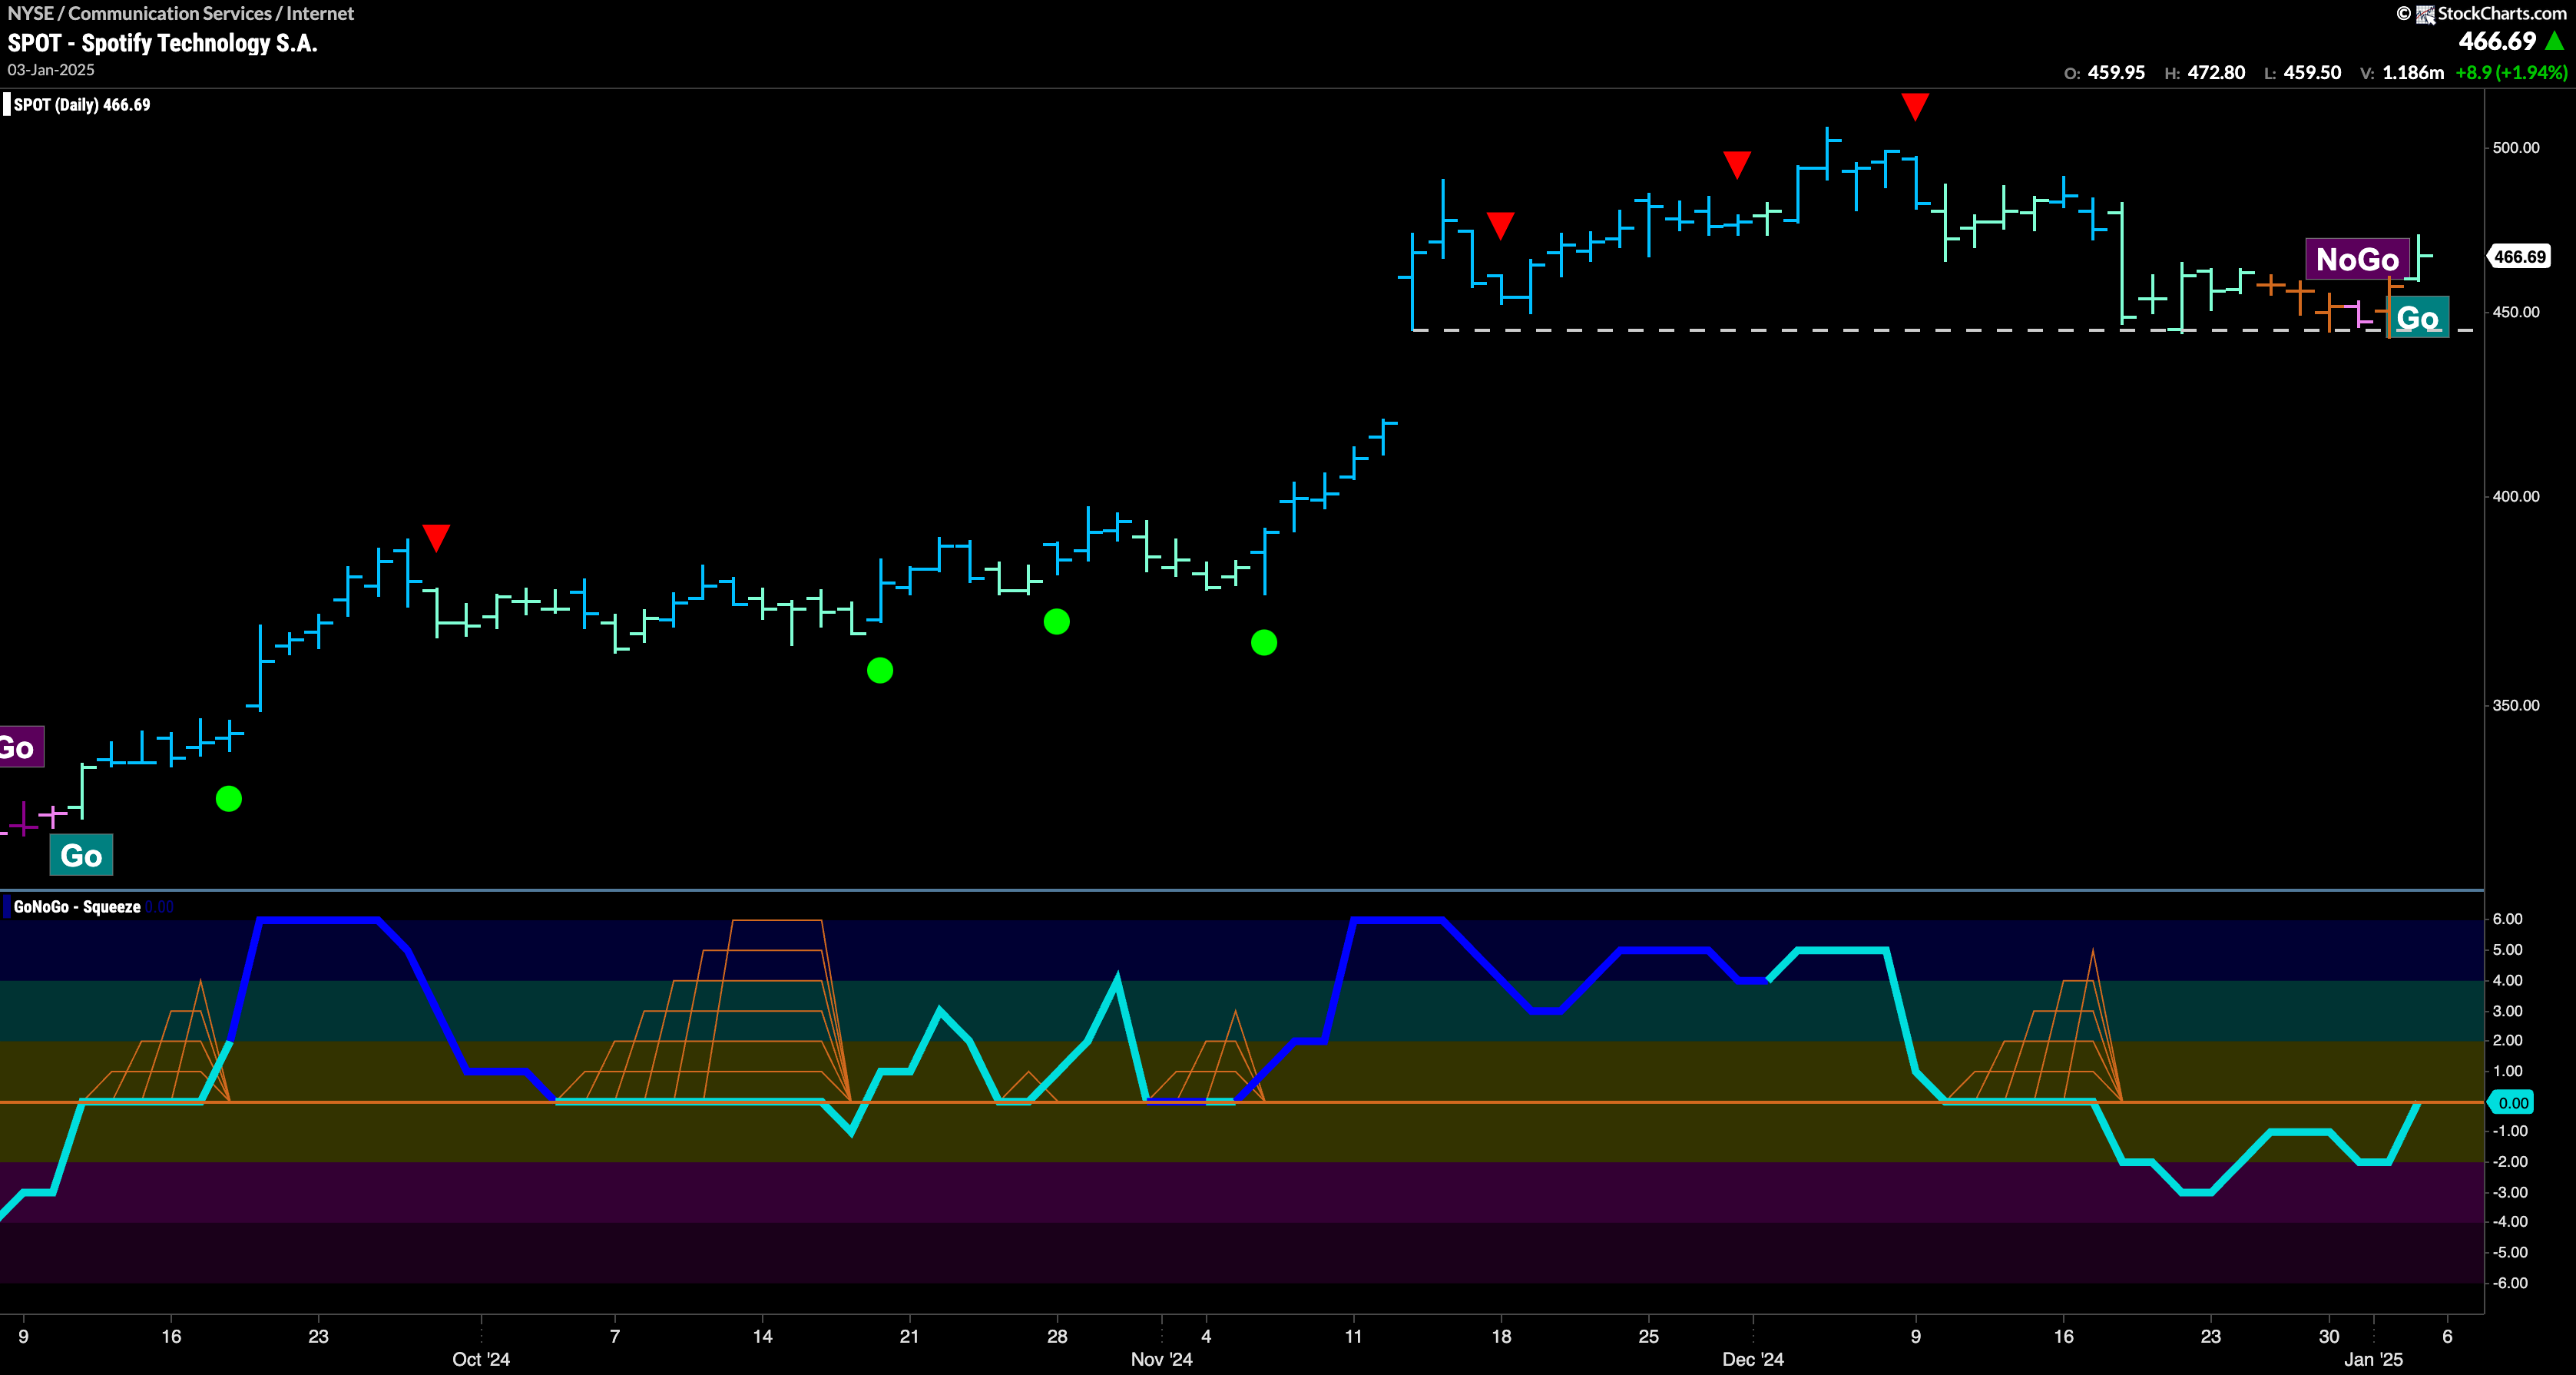Click the teal Go label at bottom left
This screenshot has height=1375, width=2576.
81,855
